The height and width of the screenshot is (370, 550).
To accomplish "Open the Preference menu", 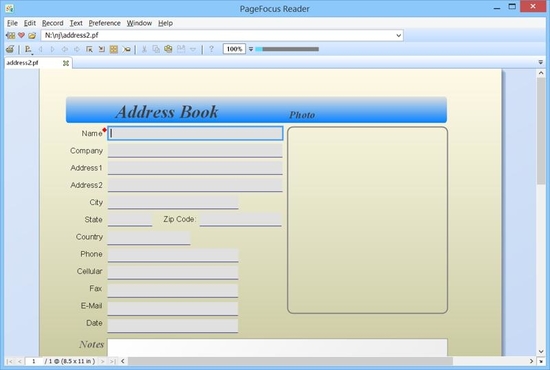I will pos(105,23).
